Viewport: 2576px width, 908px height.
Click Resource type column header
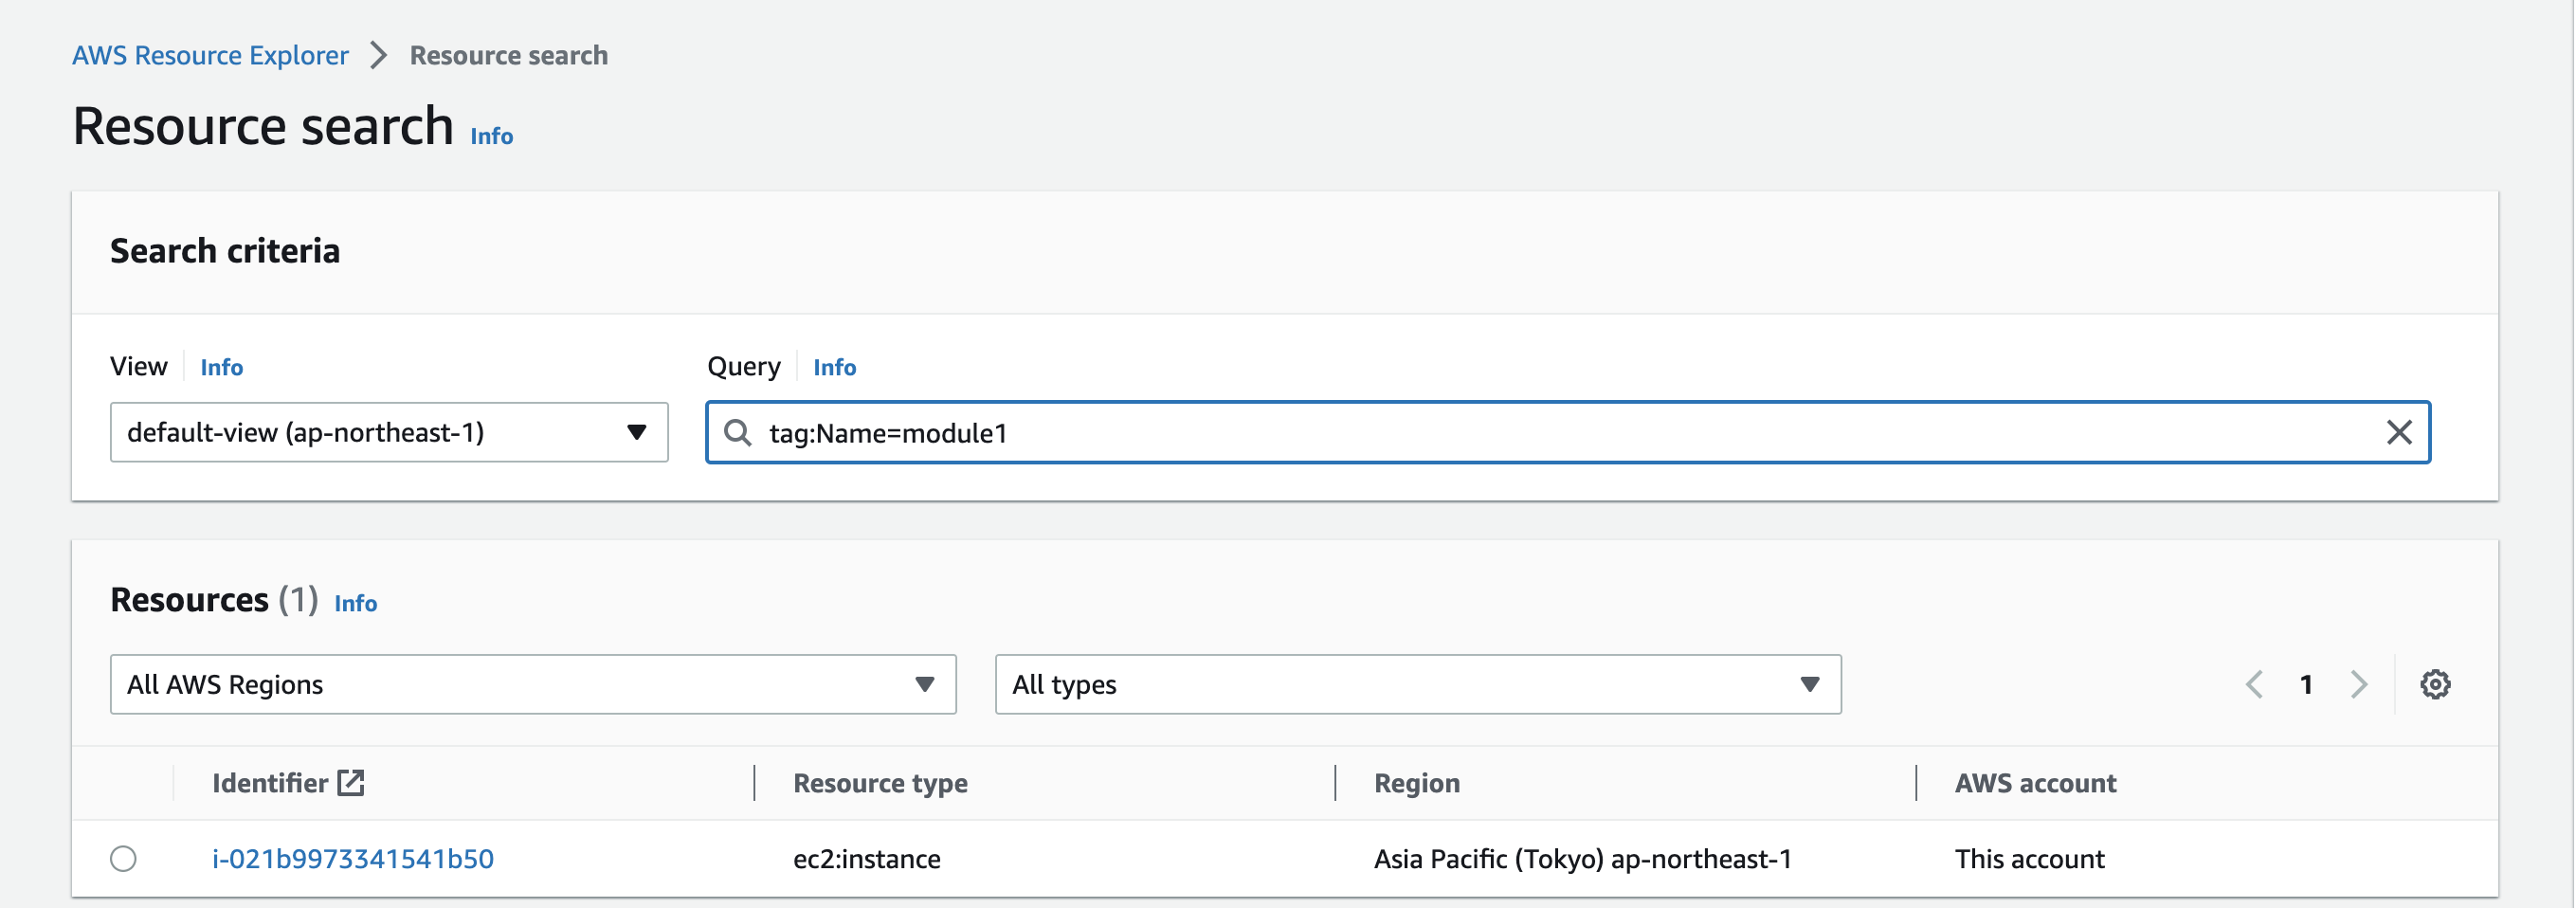pos(880,783)
